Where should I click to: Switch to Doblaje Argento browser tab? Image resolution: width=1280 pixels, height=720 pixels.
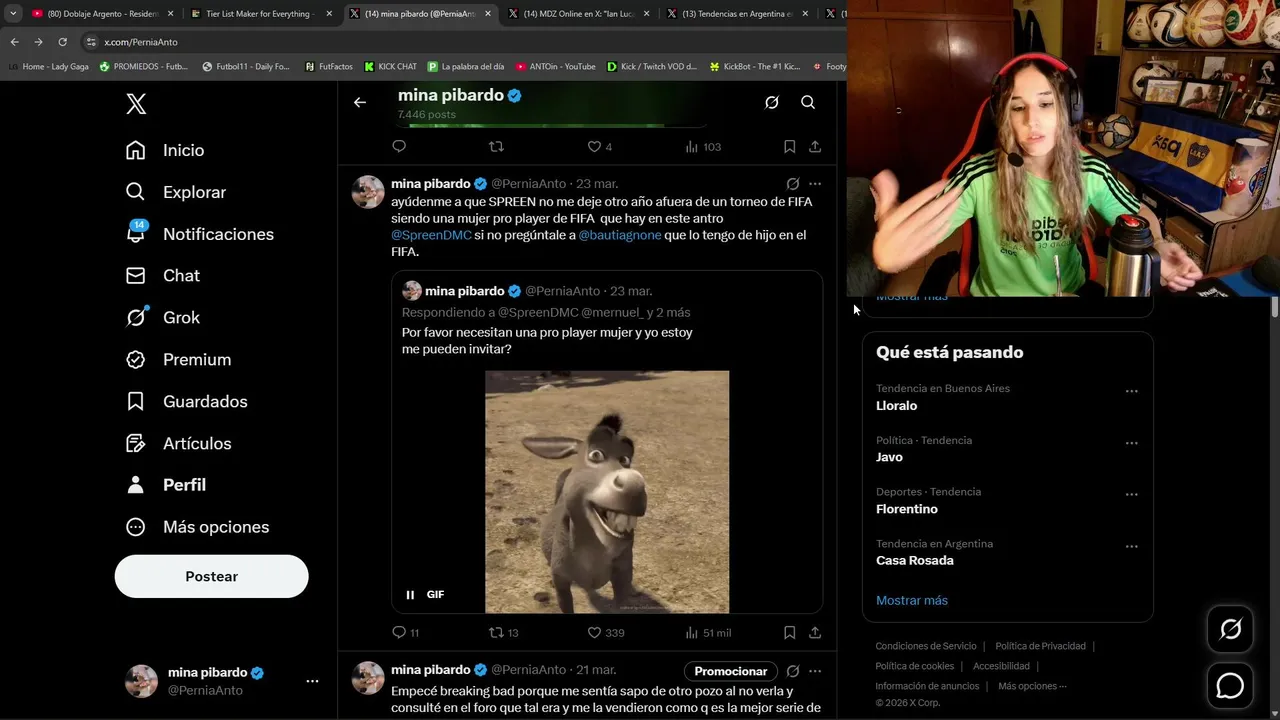click(x=101, y=14)
